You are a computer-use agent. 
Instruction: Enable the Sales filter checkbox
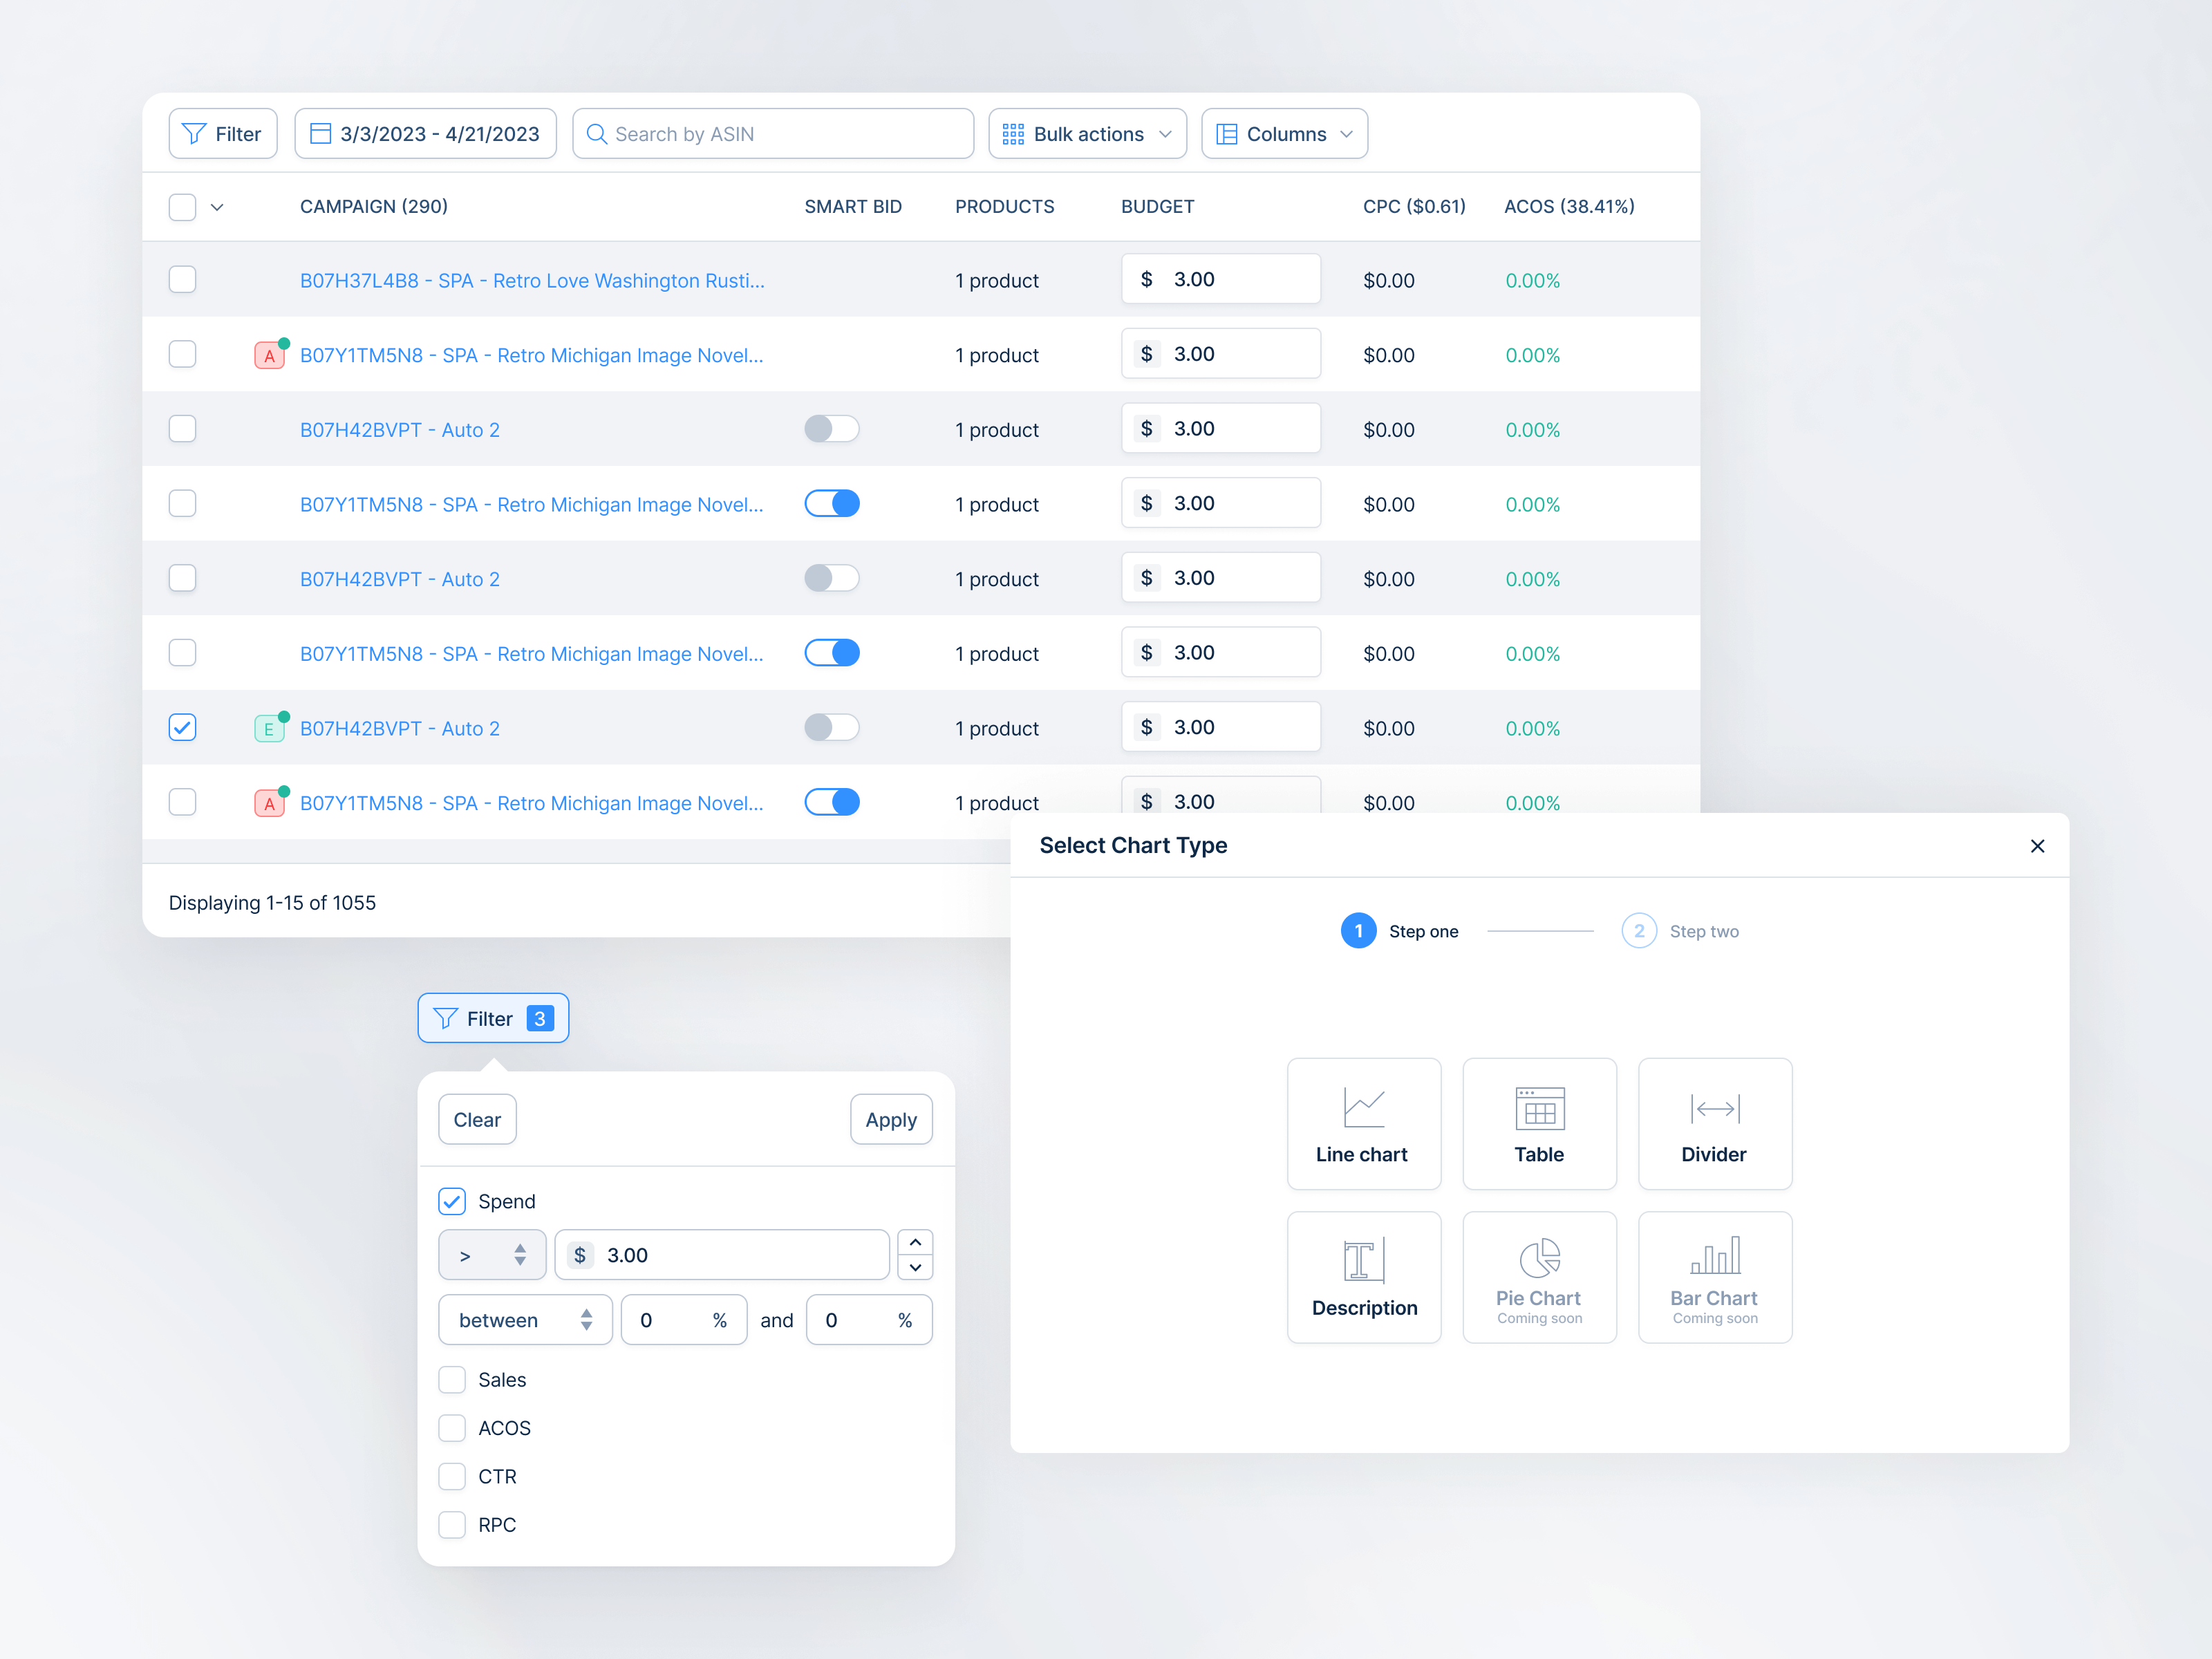click(x=452, y=1380)
